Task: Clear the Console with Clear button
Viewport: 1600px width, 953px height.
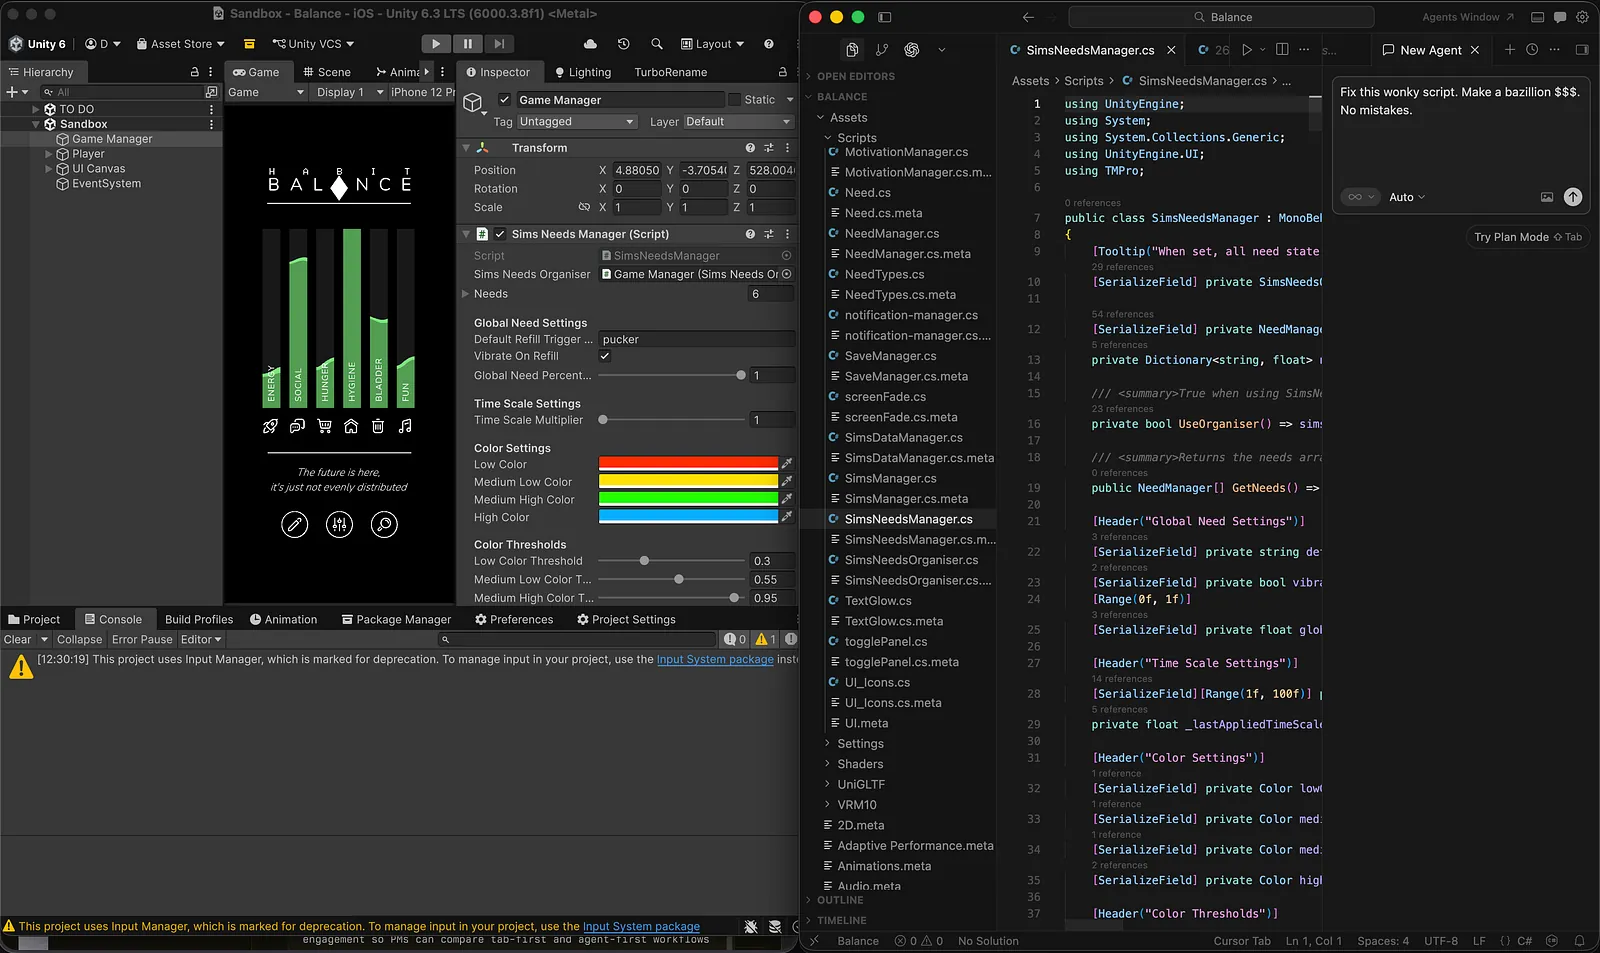Action: (18, 640)
